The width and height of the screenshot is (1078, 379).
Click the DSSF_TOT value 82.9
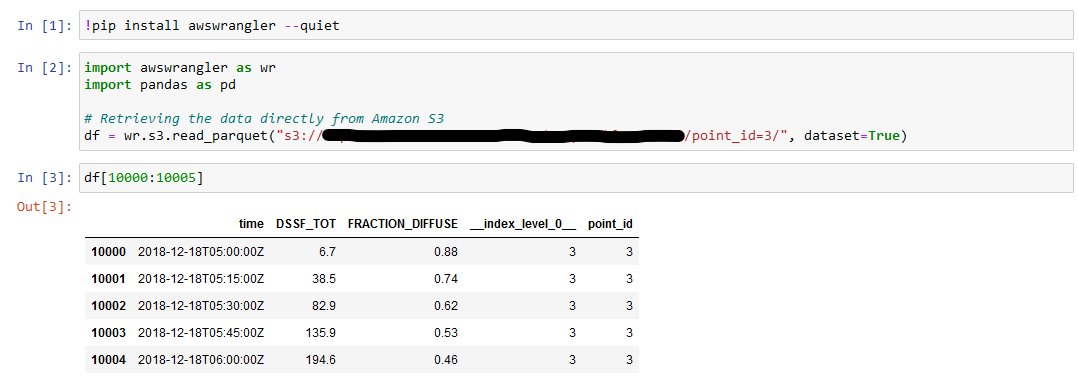coord(324,305)
